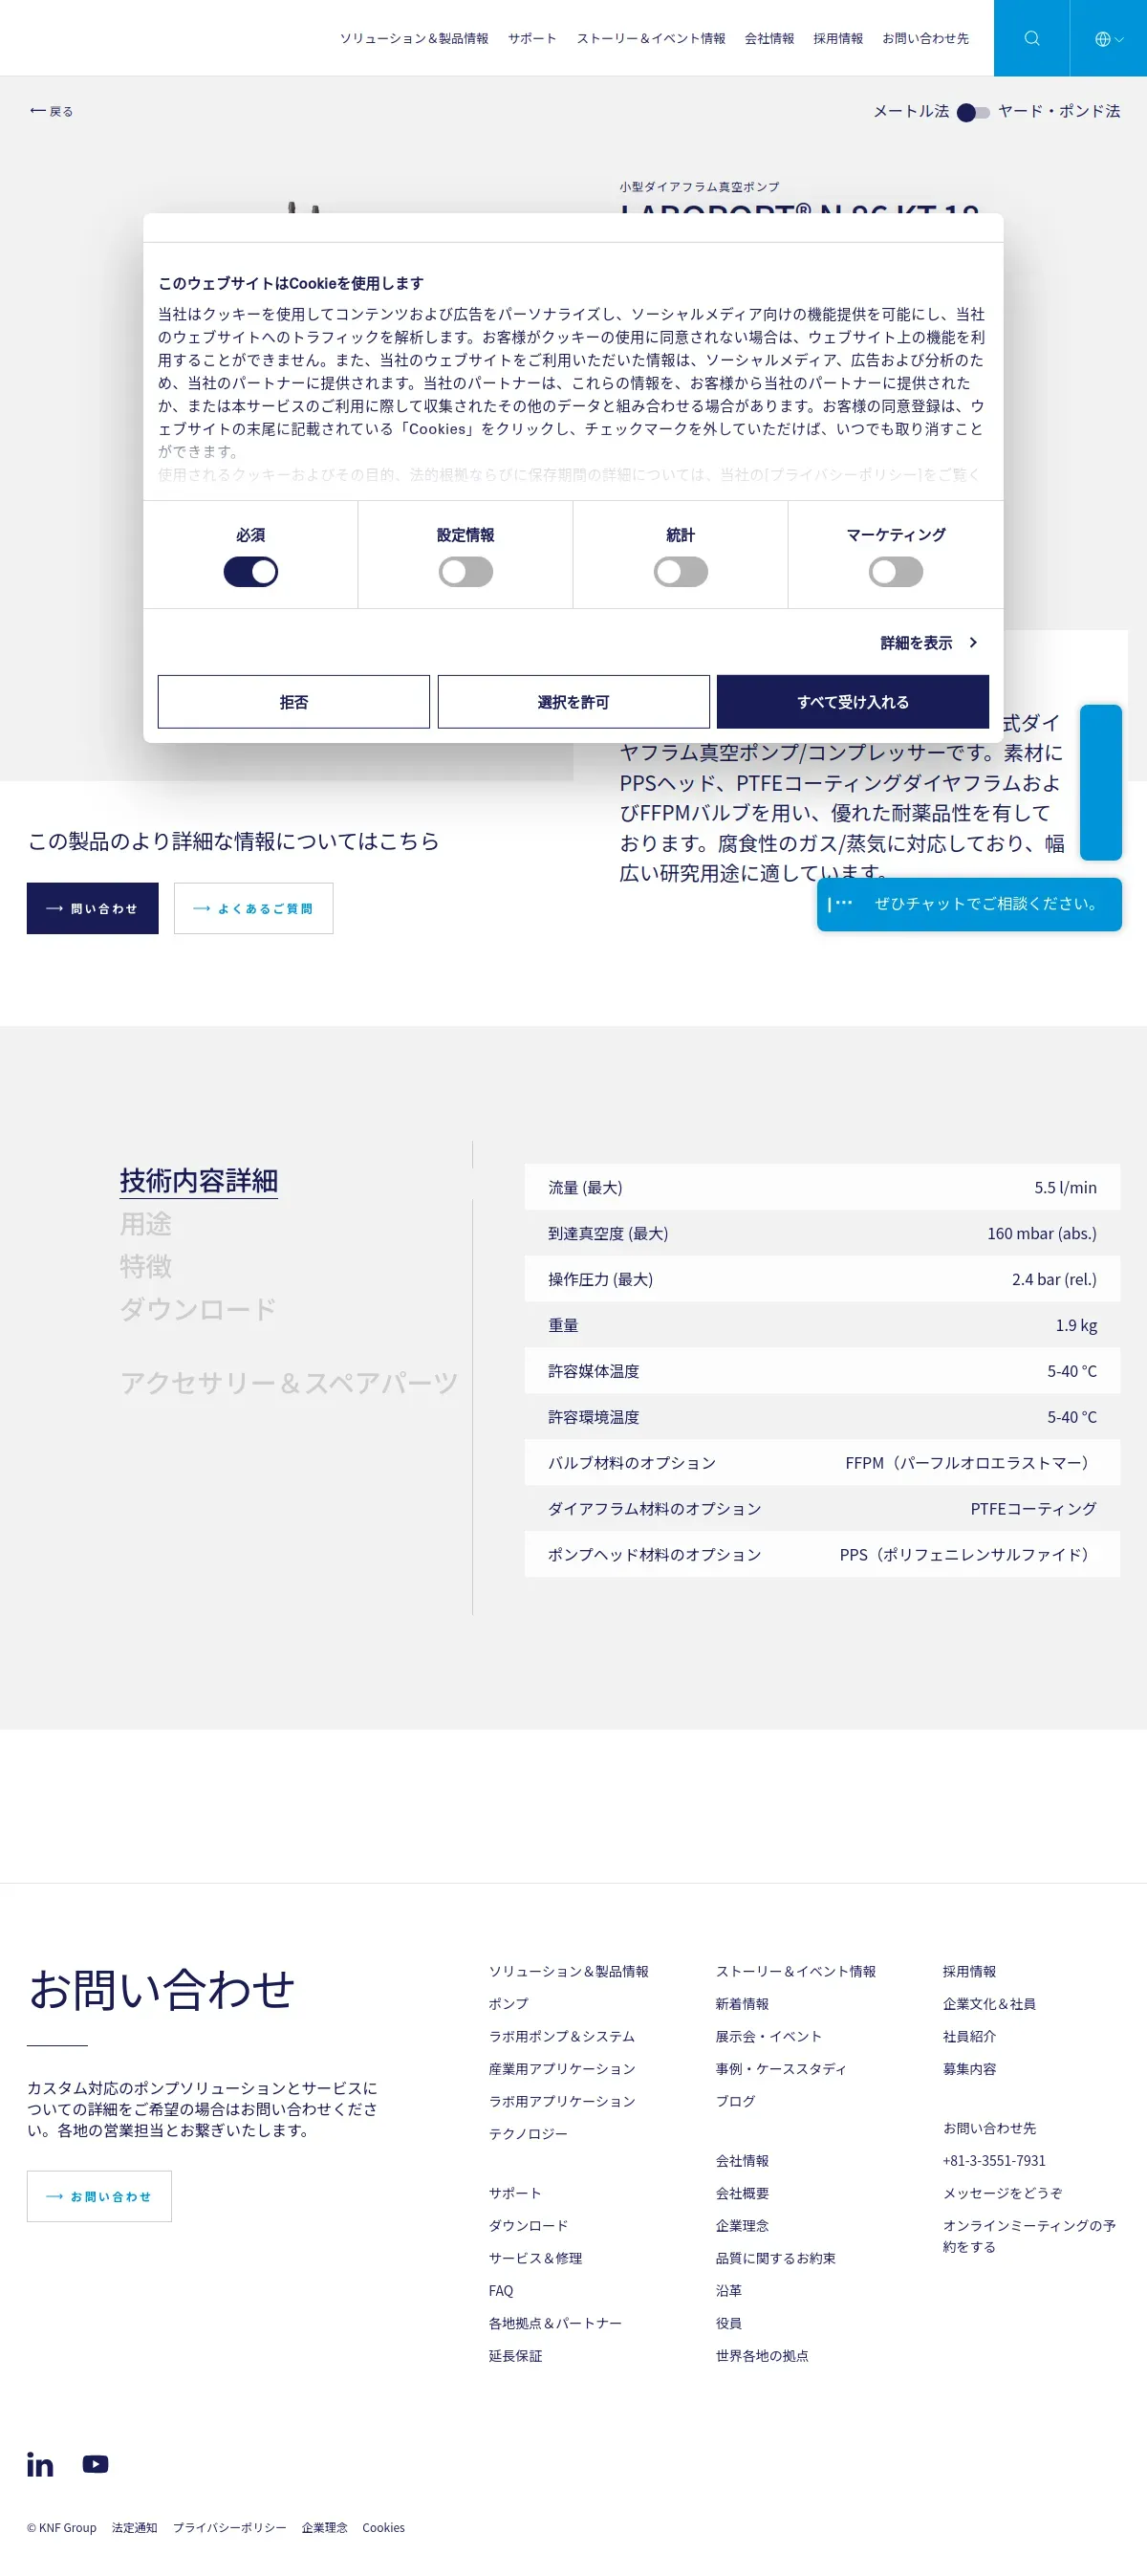Viewport: 1147px width, 2576px height.
Task: Open サポート menu in header
Action: pos(532,38)
